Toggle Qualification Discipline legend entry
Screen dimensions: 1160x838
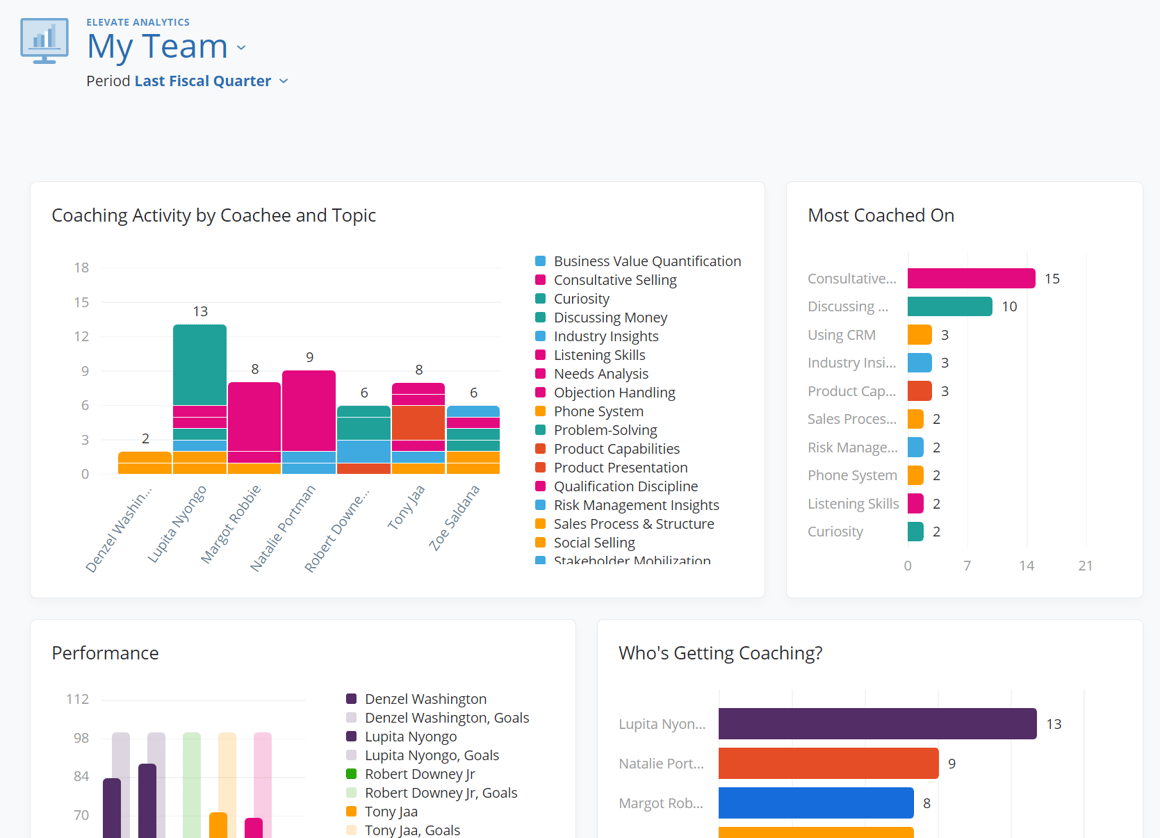click(616, 486)
